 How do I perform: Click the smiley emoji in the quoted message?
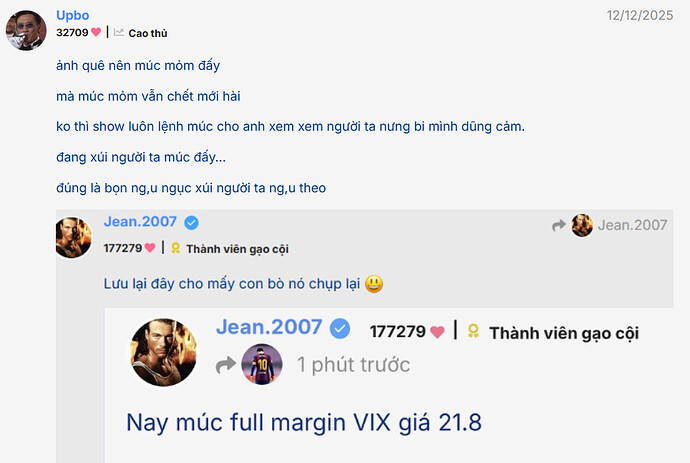pyautogui.click(x=374, y=284)
